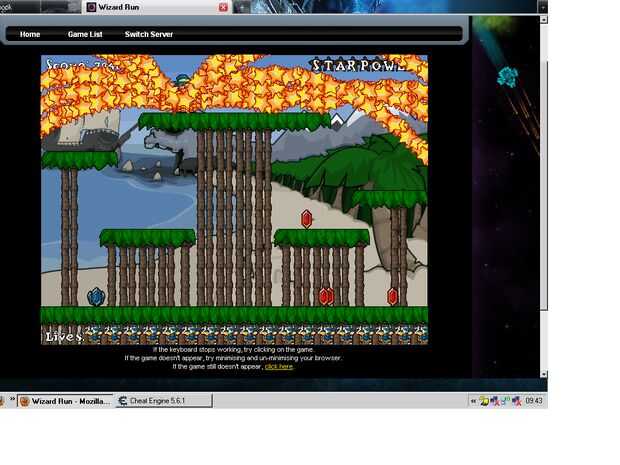Click the scrollbar up arrow

click(x=544, y=19)
